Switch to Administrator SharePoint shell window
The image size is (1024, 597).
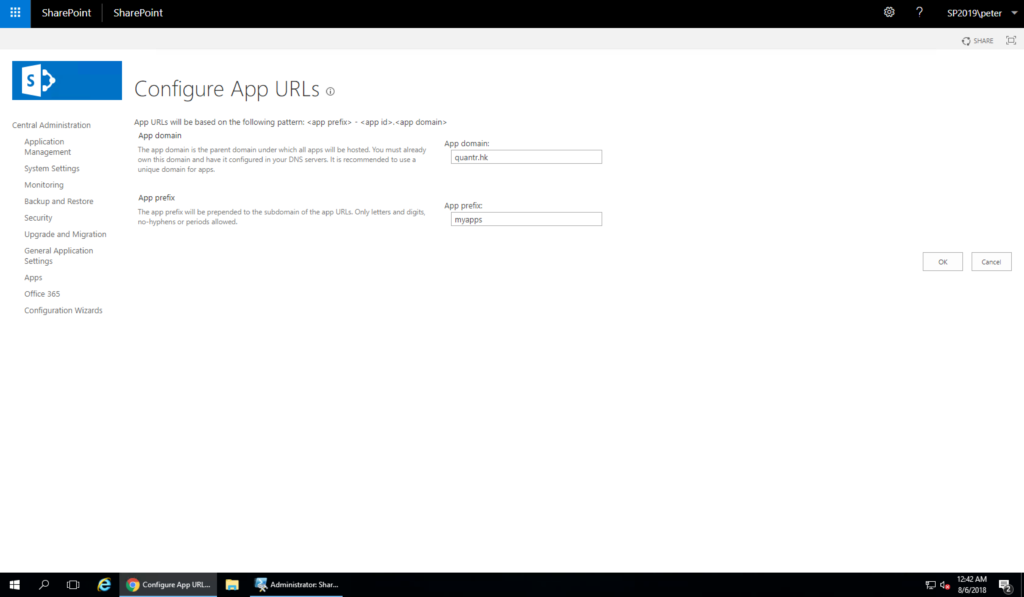coord(297,585)
